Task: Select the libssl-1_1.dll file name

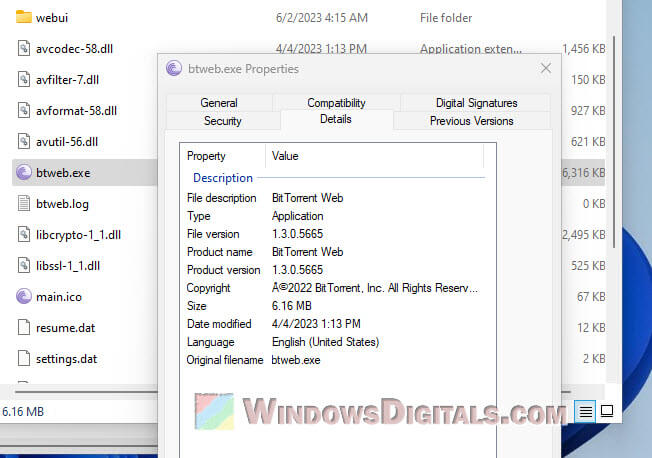Action: click(x=68, y=266)
